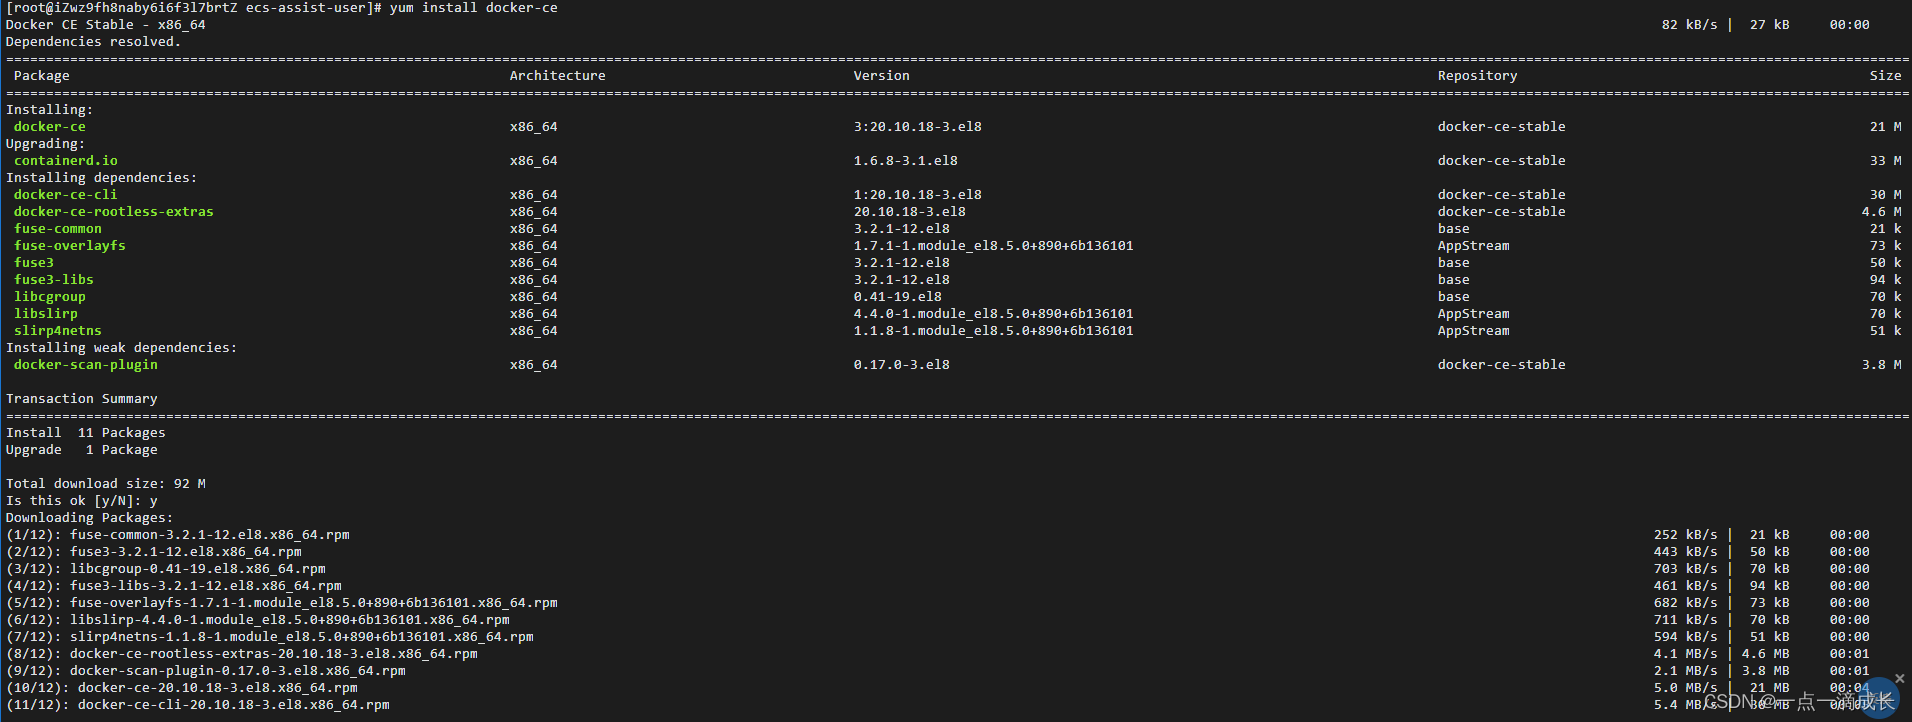This screenshot has width=1912, height=722.
Task: Select the green docker-scan-plugin package name
Action: click(86, 365)
